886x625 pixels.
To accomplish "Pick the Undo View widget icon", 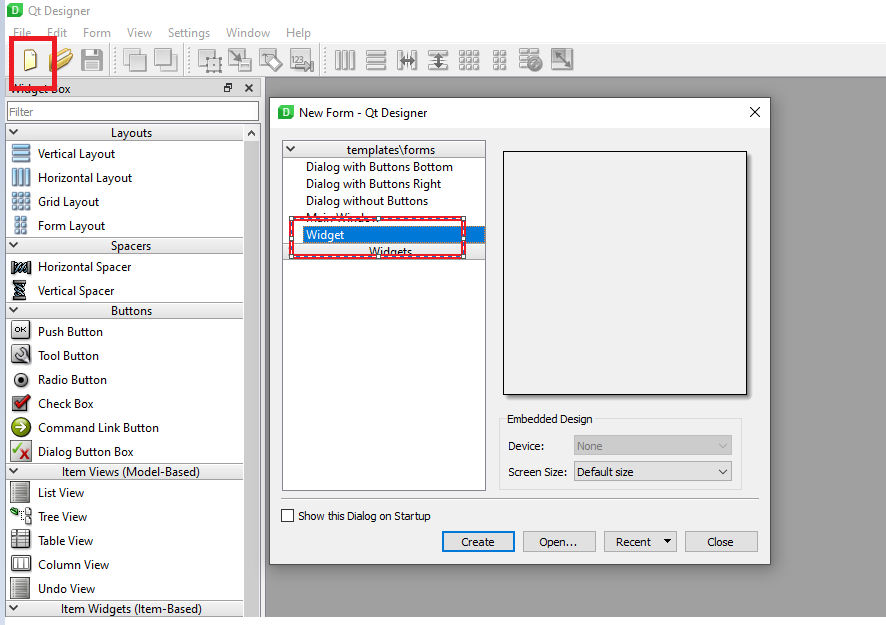I will [x=20, y=588].
